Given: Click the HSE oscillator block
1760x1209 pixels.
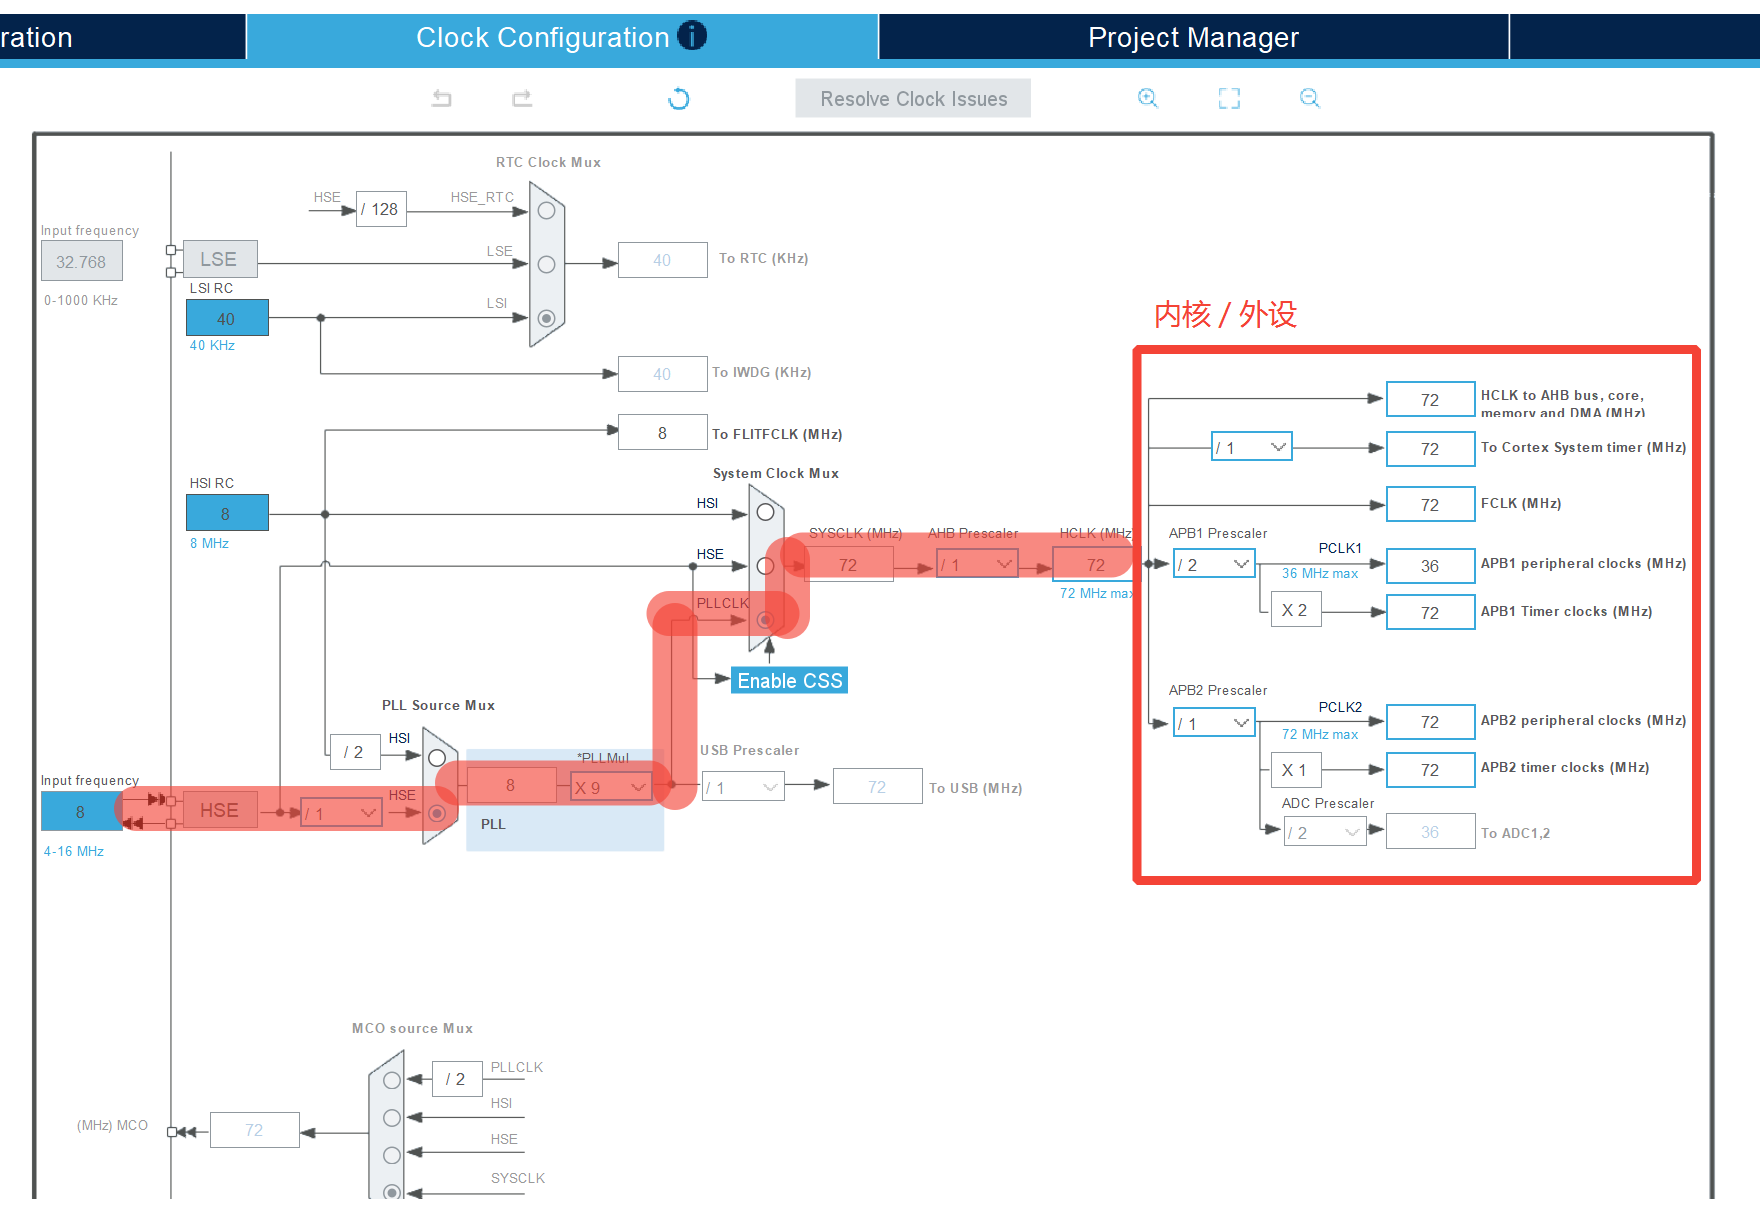Looking at the screenshot, I should 219,810.
